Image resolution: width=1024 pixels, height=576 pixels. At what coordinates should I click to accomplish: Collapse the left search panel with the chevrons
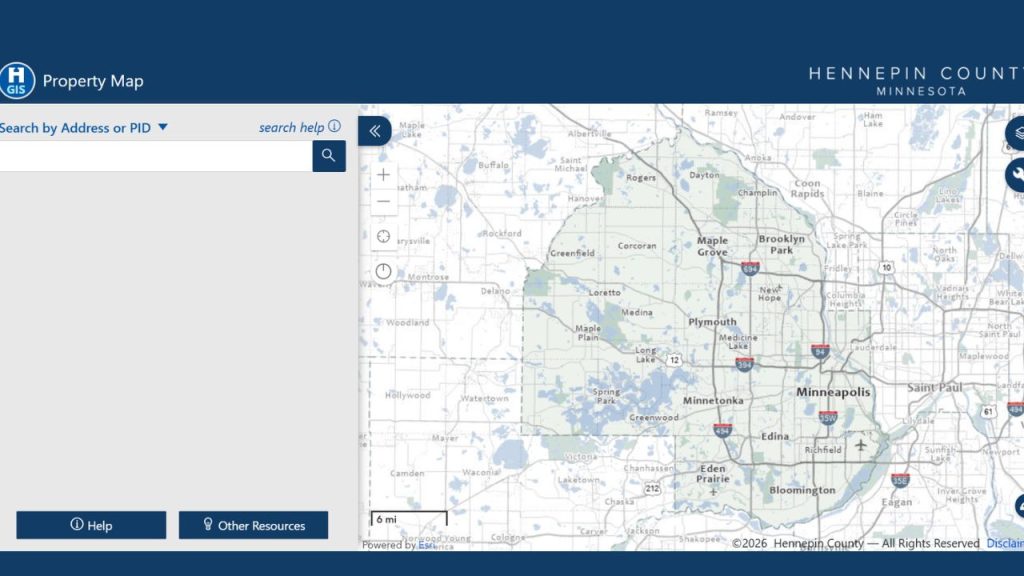click(x=374, y=130)
